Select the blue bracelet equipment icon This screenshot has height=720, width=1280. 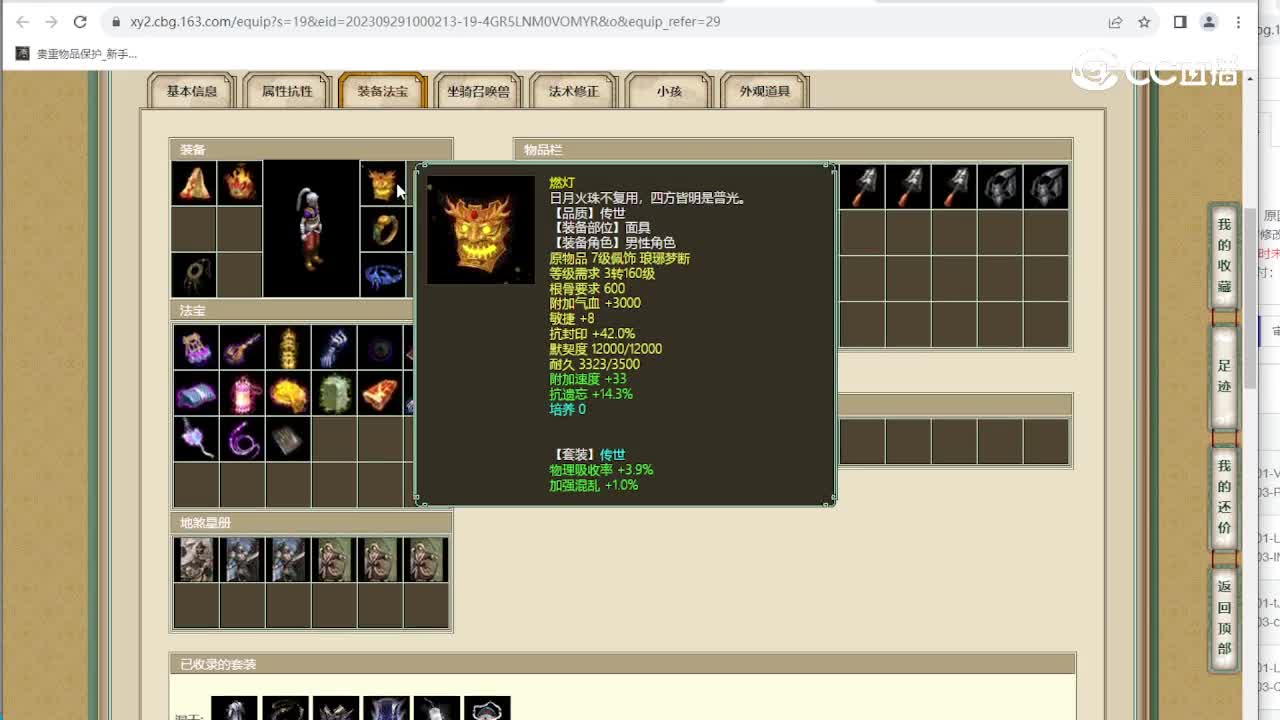382,275
